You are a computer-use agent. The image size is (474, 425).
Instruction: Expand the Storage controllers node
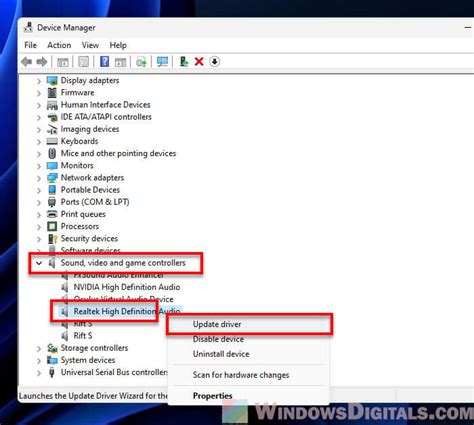(x=39, y=349)
